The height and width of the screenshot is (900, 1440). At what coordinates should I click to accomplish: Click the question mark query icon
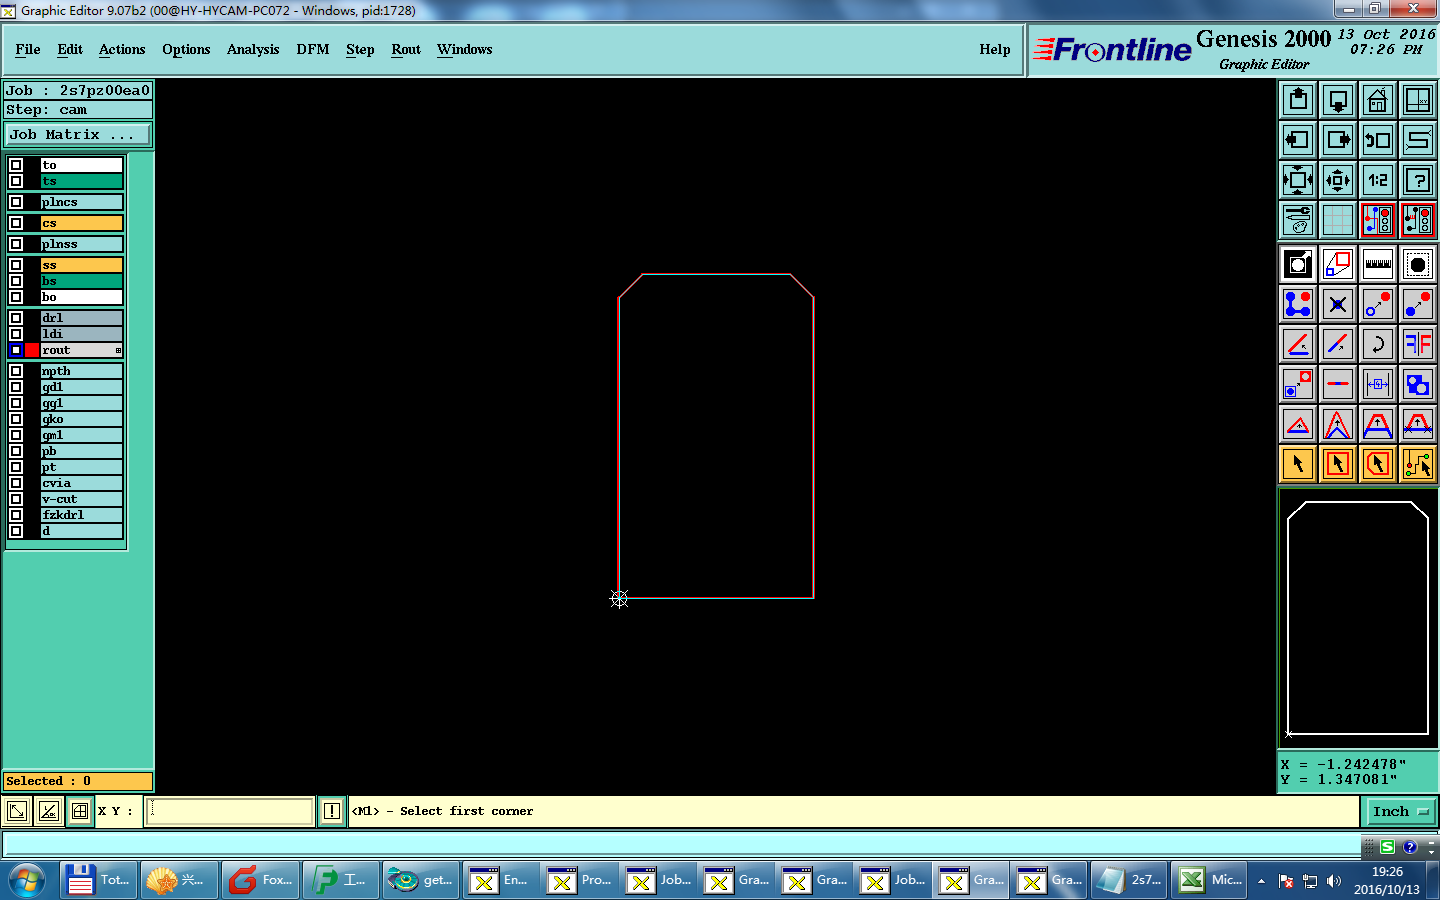pyautogui.click(x=1418, y=180)
